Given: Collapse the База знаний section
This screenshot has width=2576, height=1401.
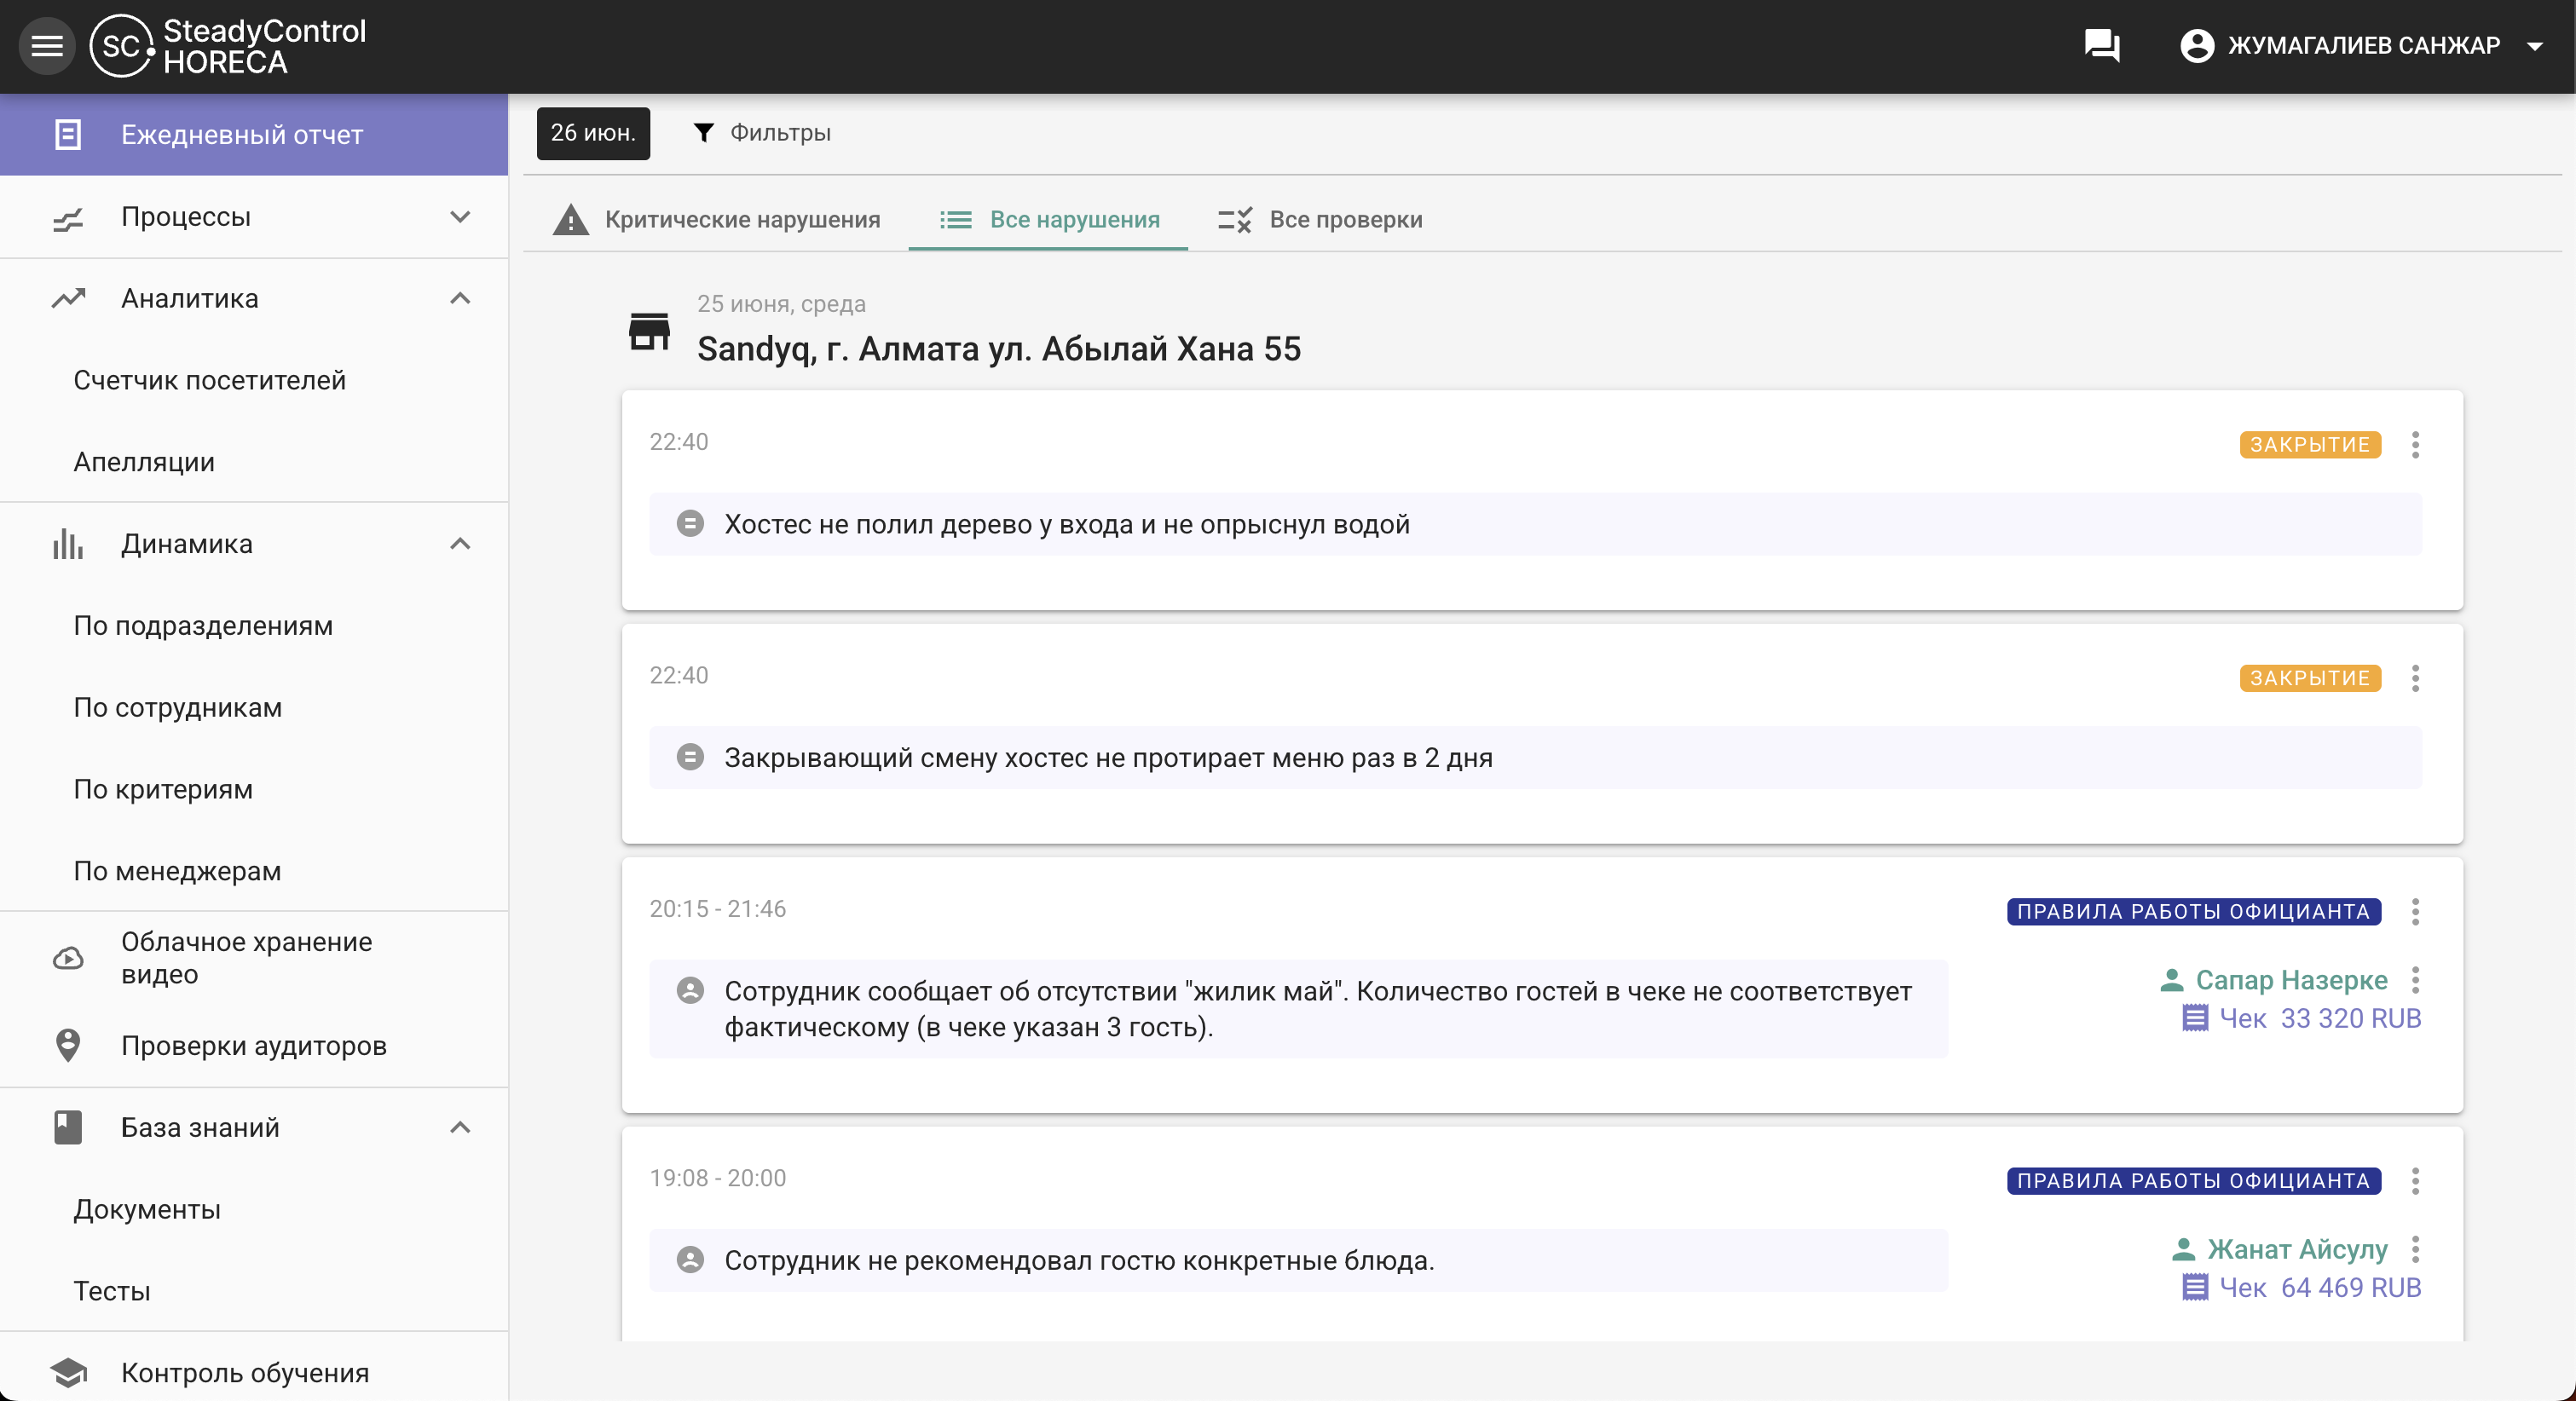Looking at the screenshot, I should coord(459,1127).
